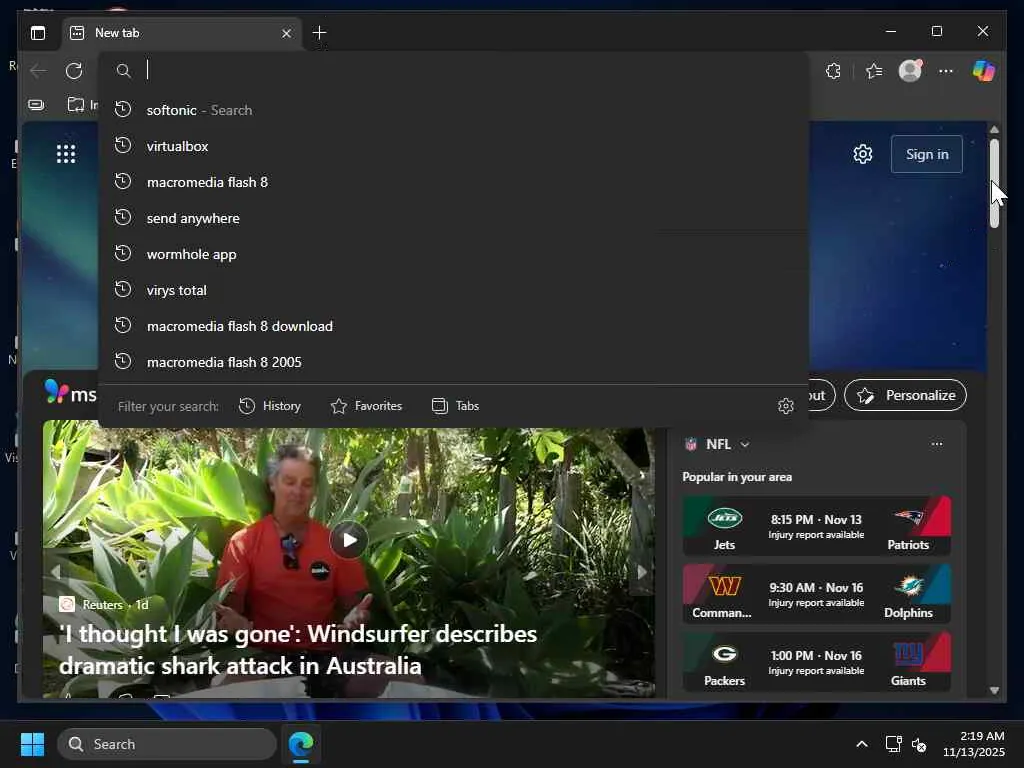This screenshot has height=768, width=1024.
Task: Open the tab actions menu icon
Action: [x=38, y=33]
